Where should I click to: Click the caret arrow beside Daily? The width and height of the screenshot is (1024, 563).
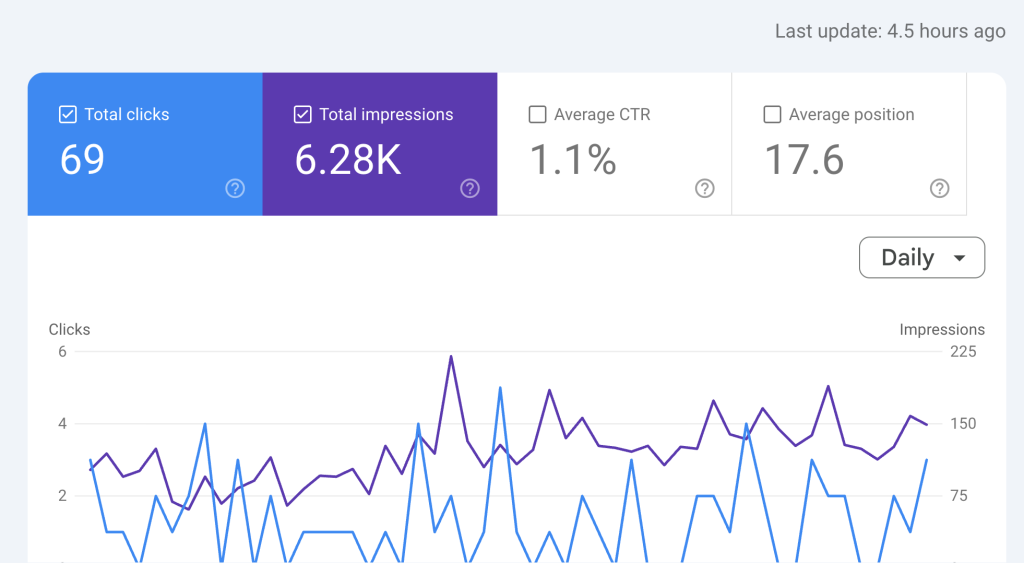(x=960, y=258)
